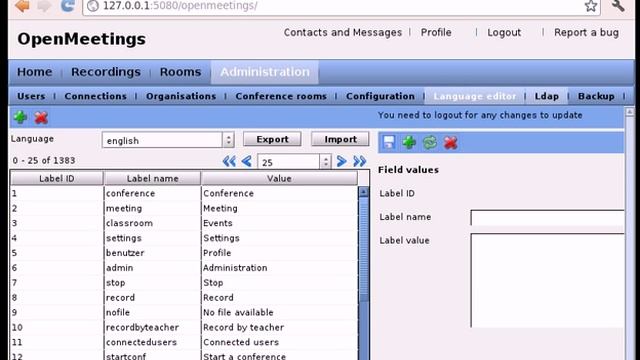
Task: Select the 'nofile' label row
Action: coord(184,313)
